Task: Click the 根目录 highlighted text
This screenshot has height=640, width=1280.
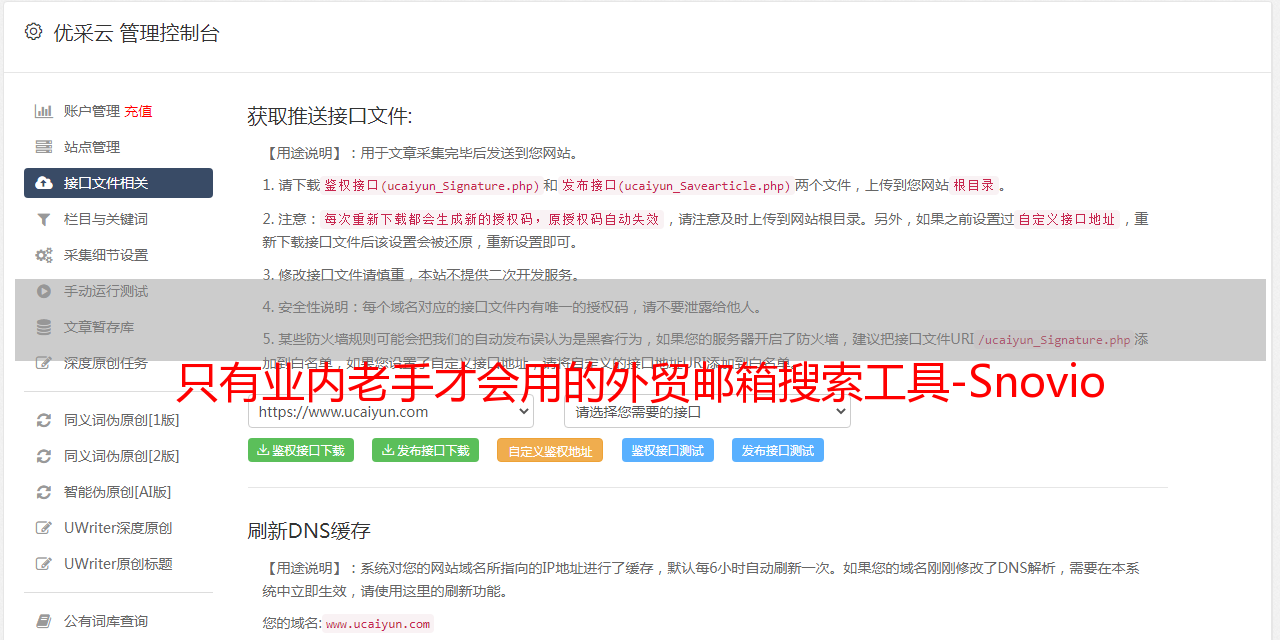Action: coord(974,185)
